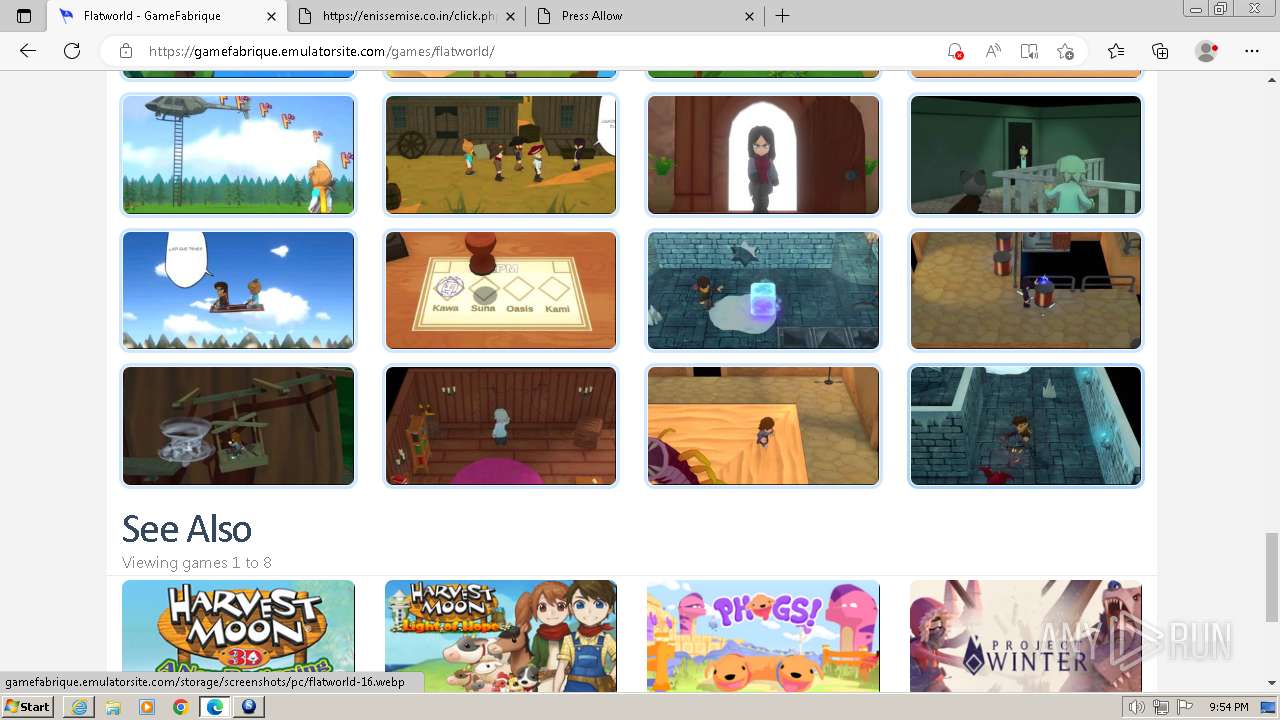Click the See Also heading
The height and width of the screenshot is (720, 1280).
(x=187, y=529)
